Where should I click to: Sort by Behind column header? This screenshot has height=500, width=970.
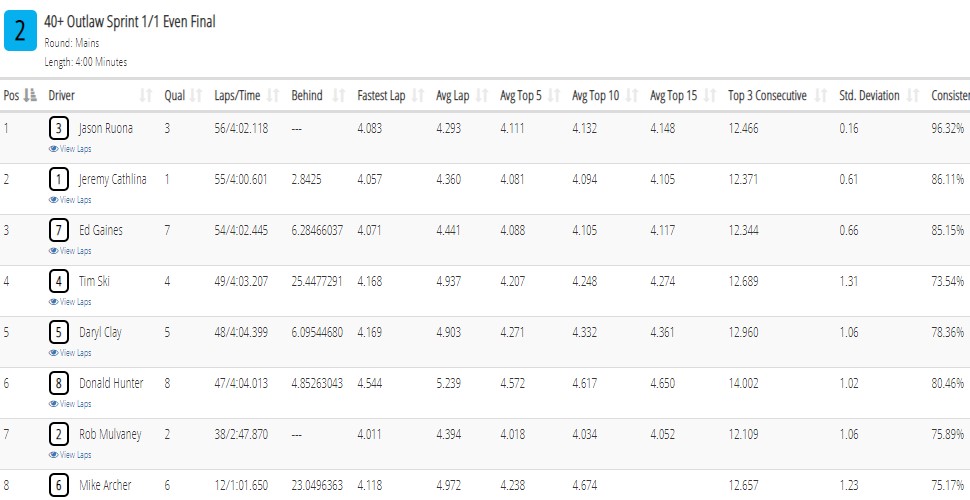[307, 96]
